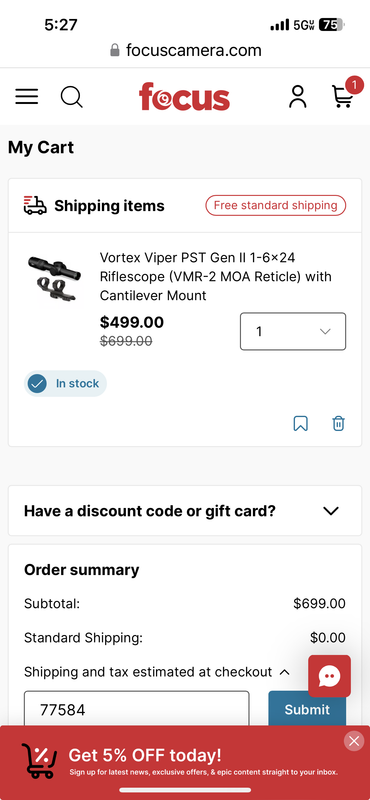
Task: Tap the Get 5% OFF today banner
Action: (x=185, y=760)
